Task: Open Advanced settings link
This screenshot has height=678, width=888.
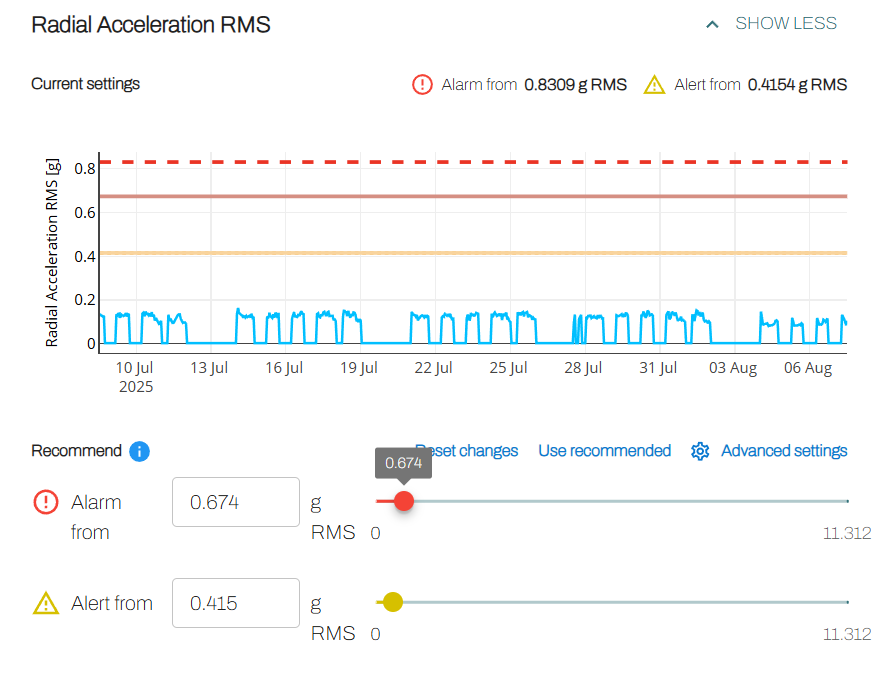Action: click(x=784, y=451)
